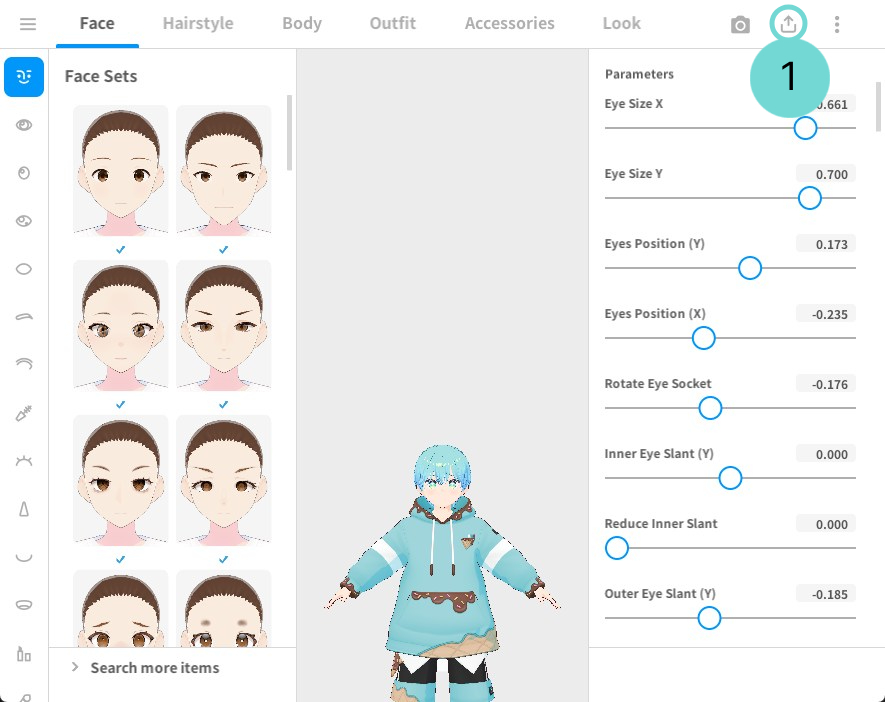Select the nose category icon
Image resolution: width=885 pixels, height=702 pixels.
click(24, 509)
